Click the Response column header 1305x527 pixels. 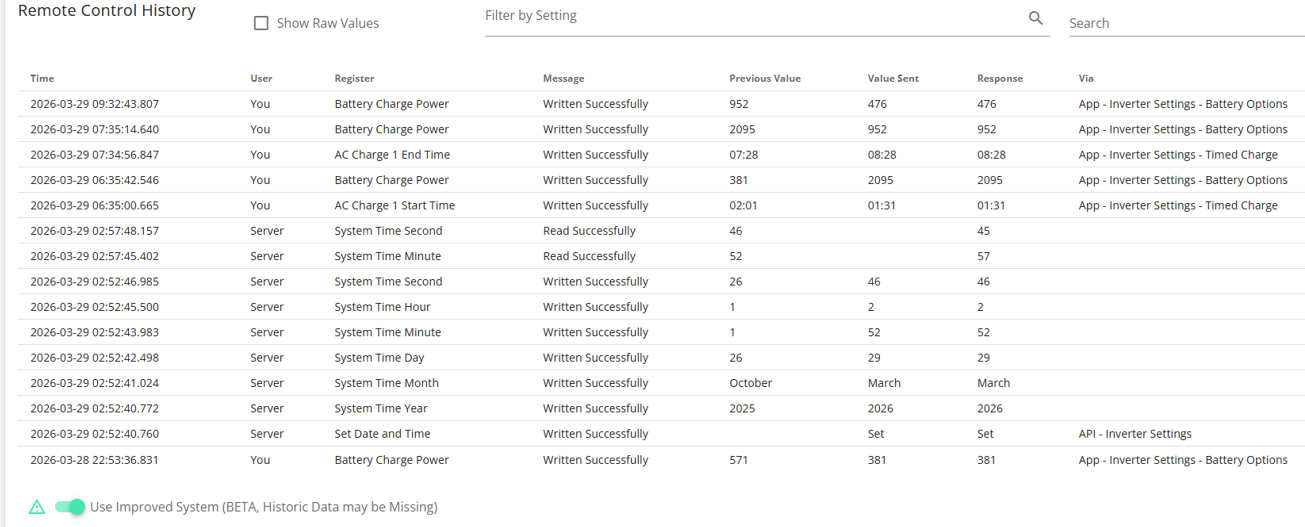coord(1000,78)
